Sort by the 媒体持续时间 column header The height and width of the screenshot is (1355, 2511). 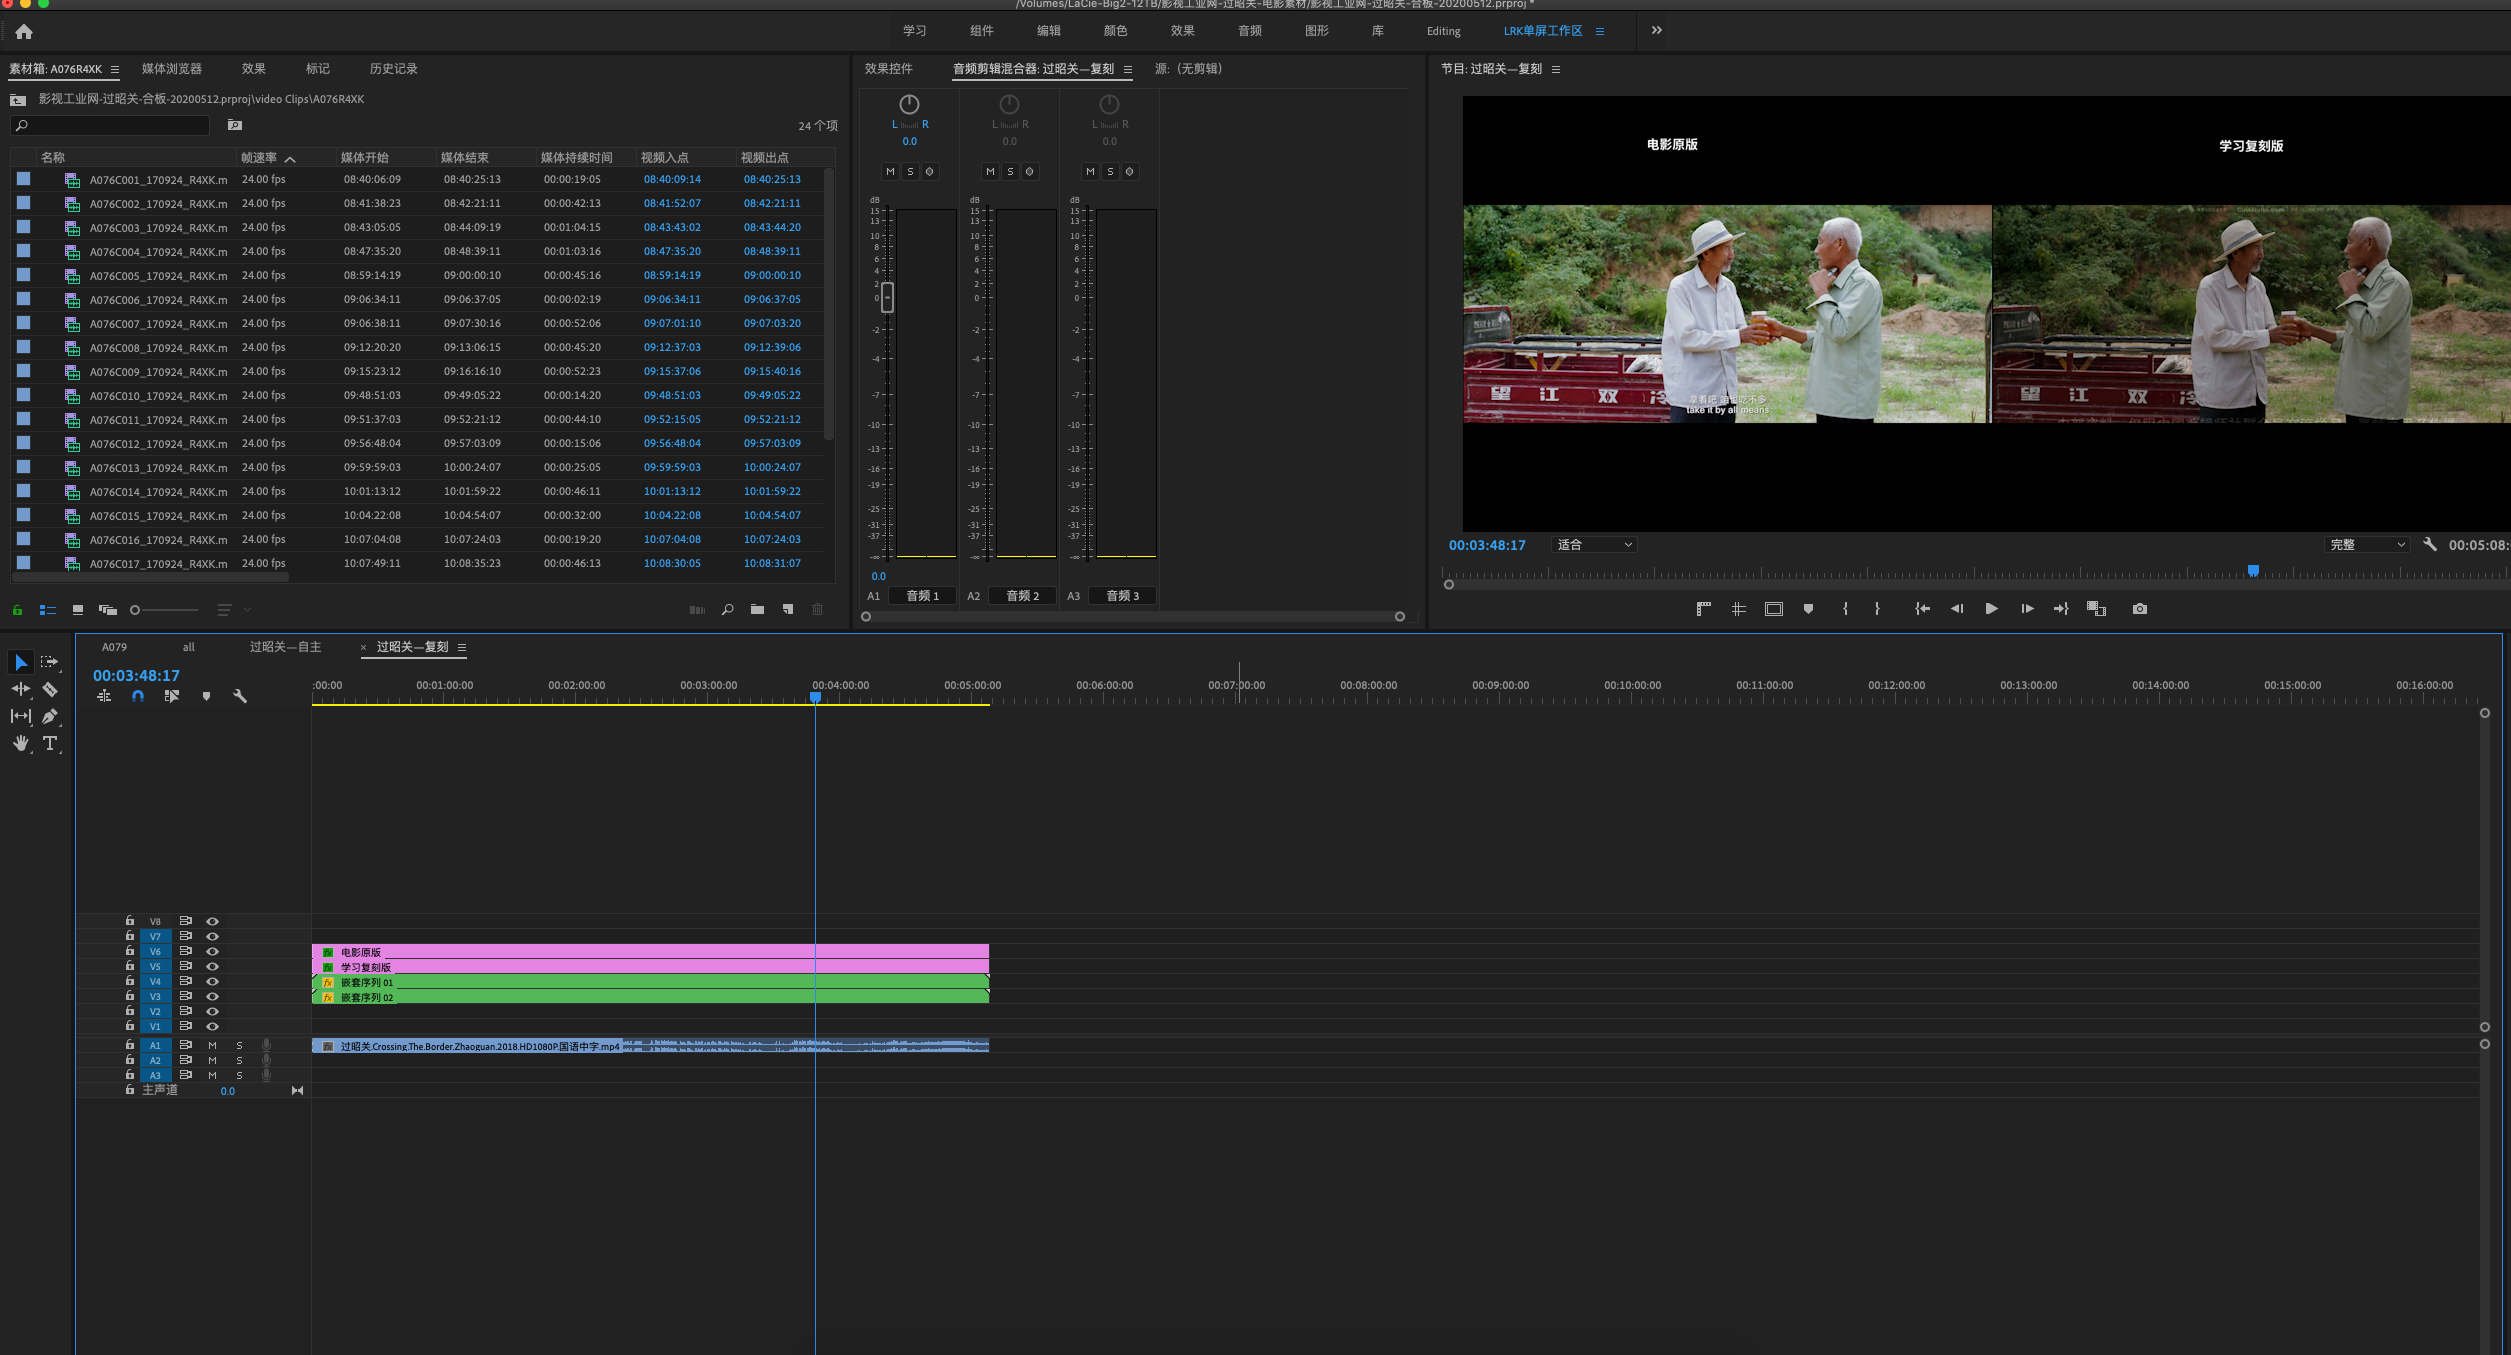point(576,158)
